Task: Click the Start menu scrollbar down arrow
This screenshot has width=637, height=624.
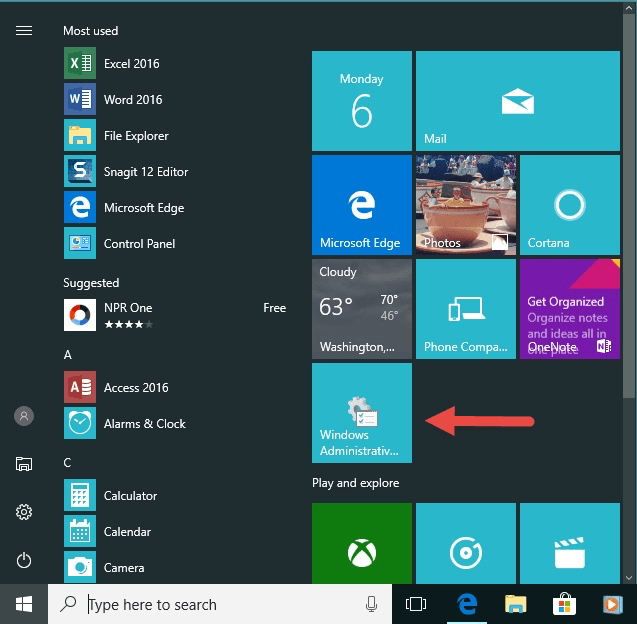Action: point(629,578)
